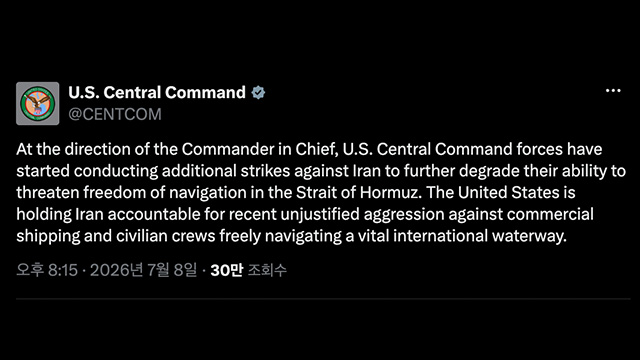Image resolution: width=640 pixels, height=360 pixels.
Task: Click the phrase Commander in Chief
Action: [259, 149]
